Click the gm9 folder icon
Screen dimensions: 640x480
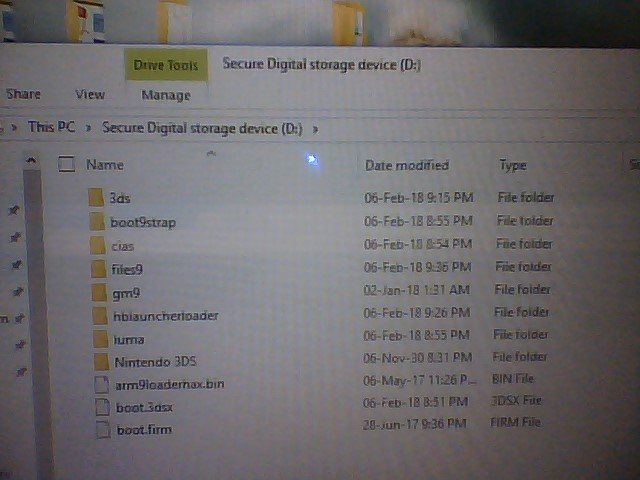pos(99,293)
